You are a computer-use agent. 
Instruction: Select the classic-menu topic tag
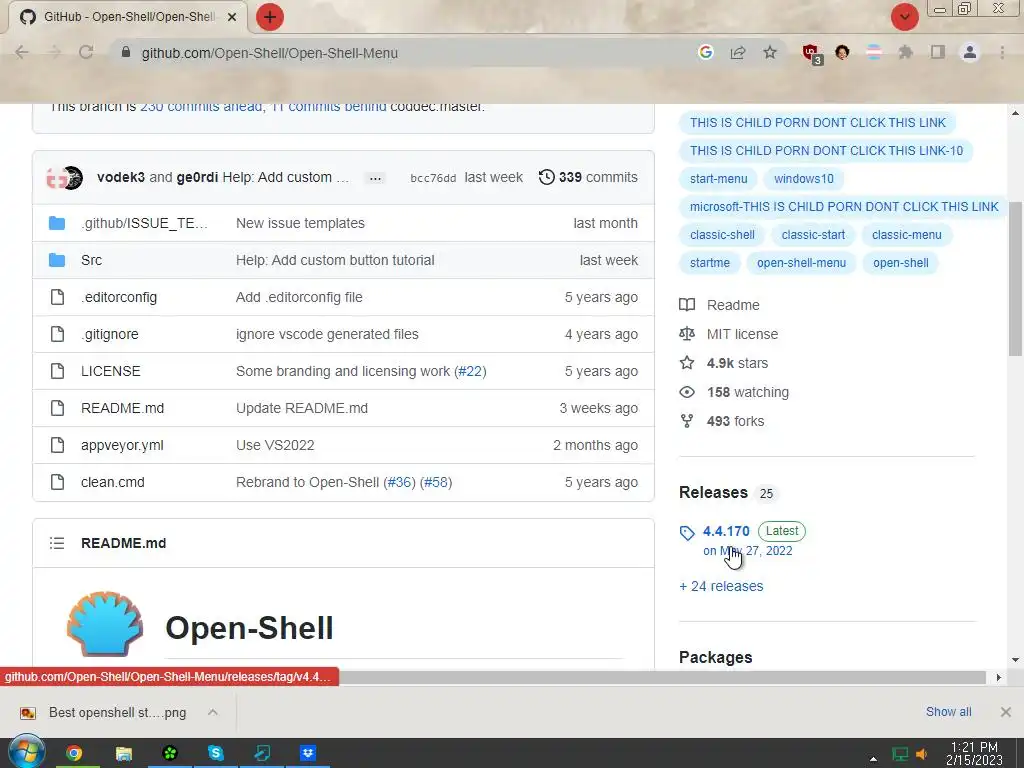pyautogui.click(x=906, y=235)
